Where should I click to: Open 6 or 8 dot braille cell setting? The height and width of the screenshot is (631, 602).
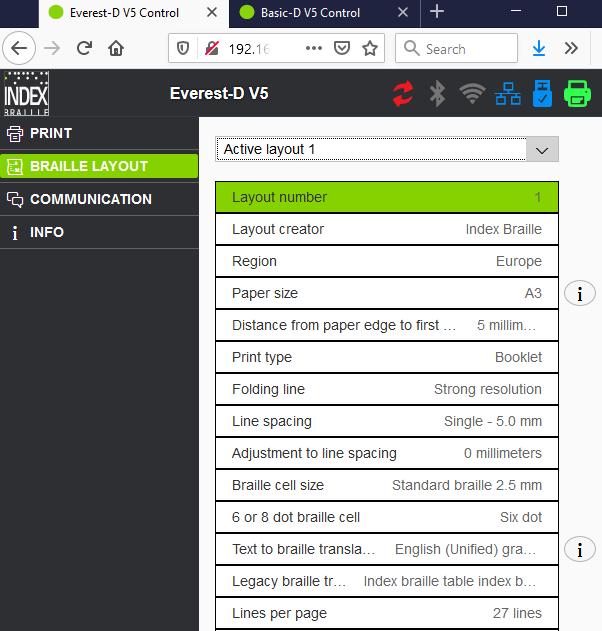coord(387,517)
